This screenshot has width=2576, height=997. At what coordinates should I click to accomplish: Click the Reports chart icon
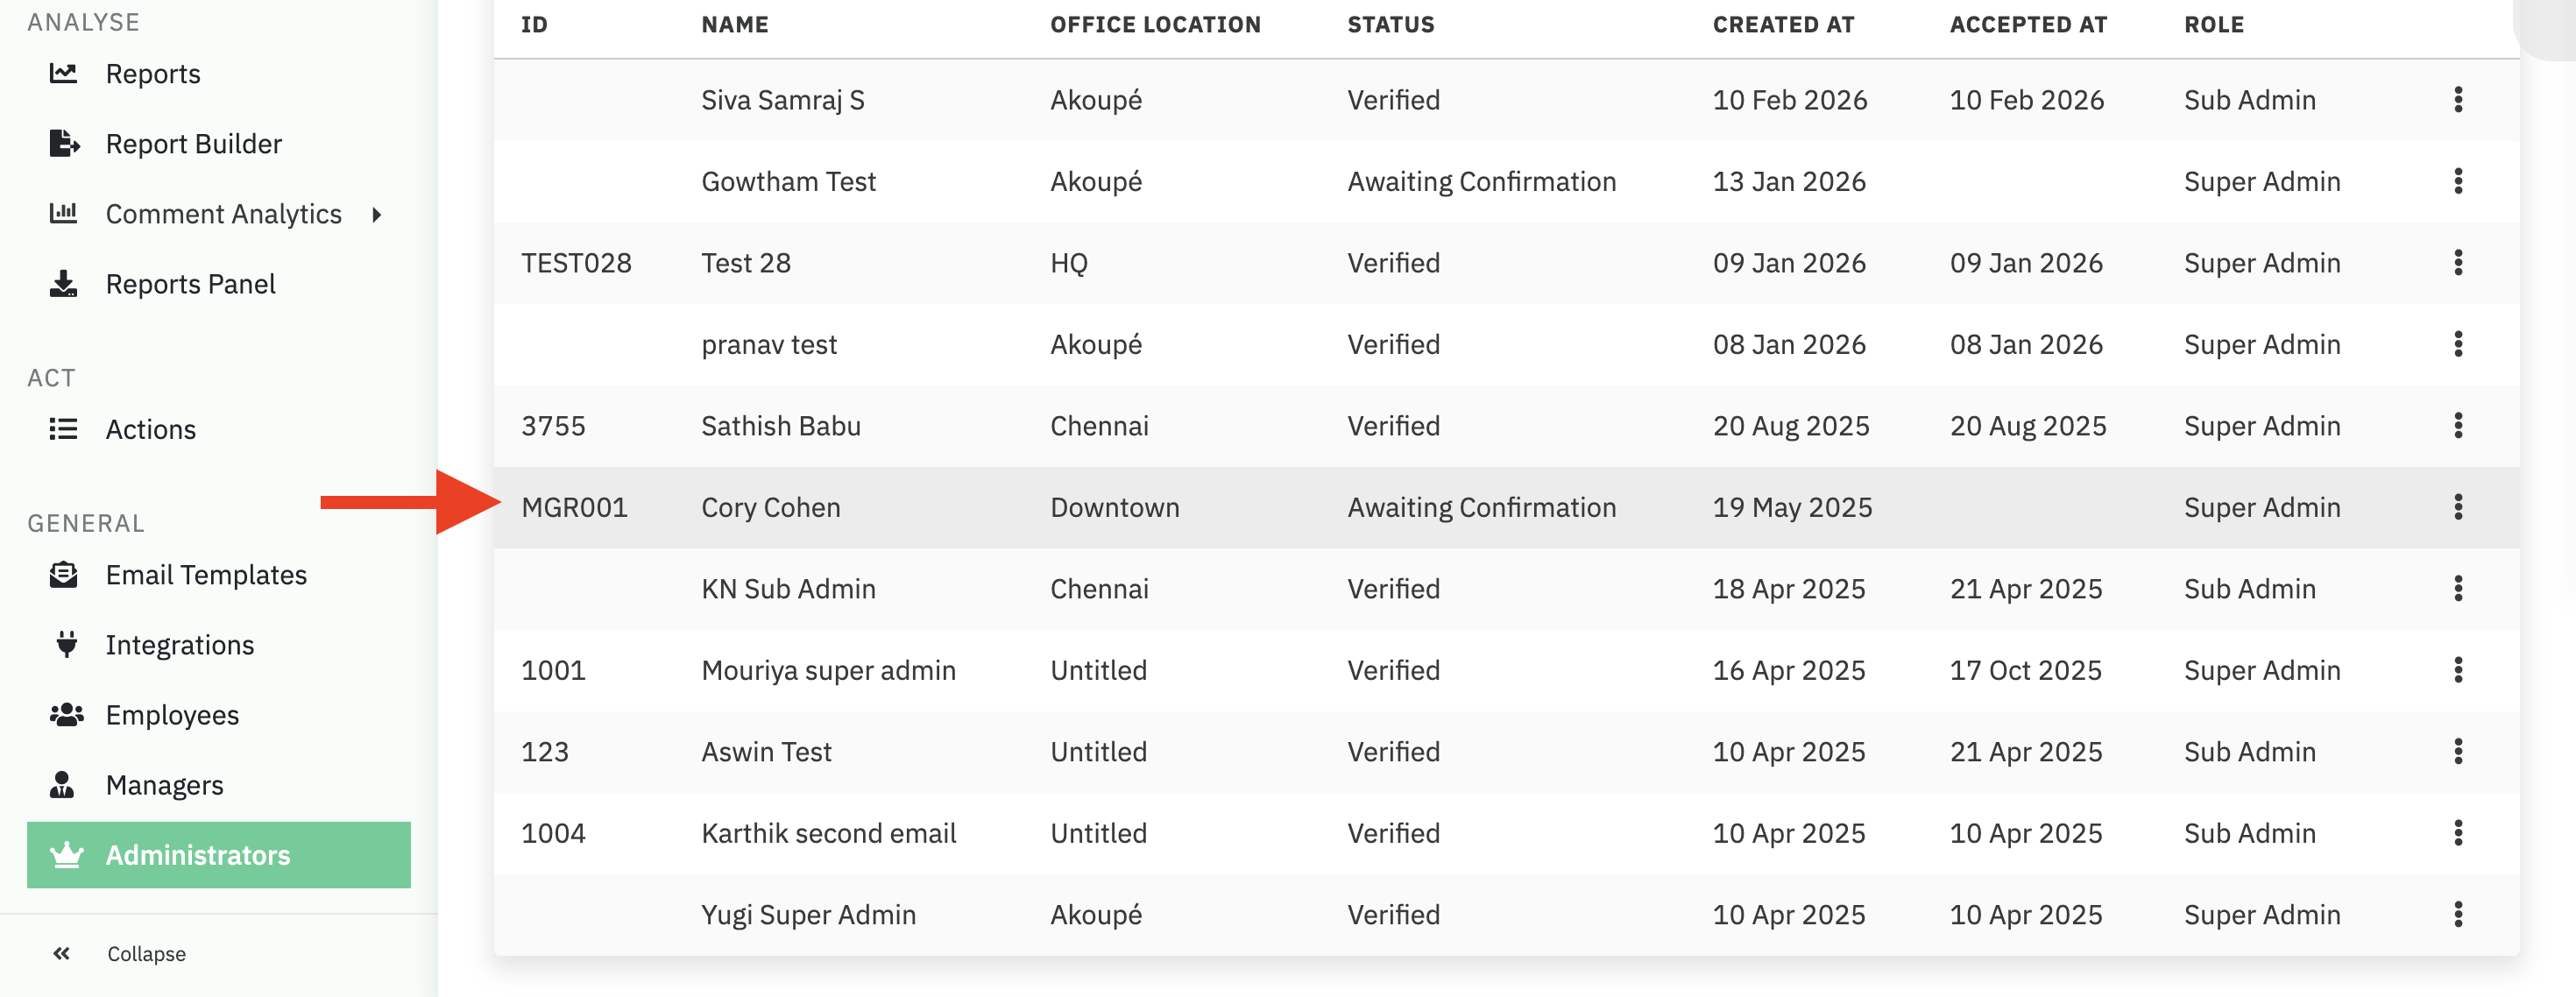tap(63, 73)
